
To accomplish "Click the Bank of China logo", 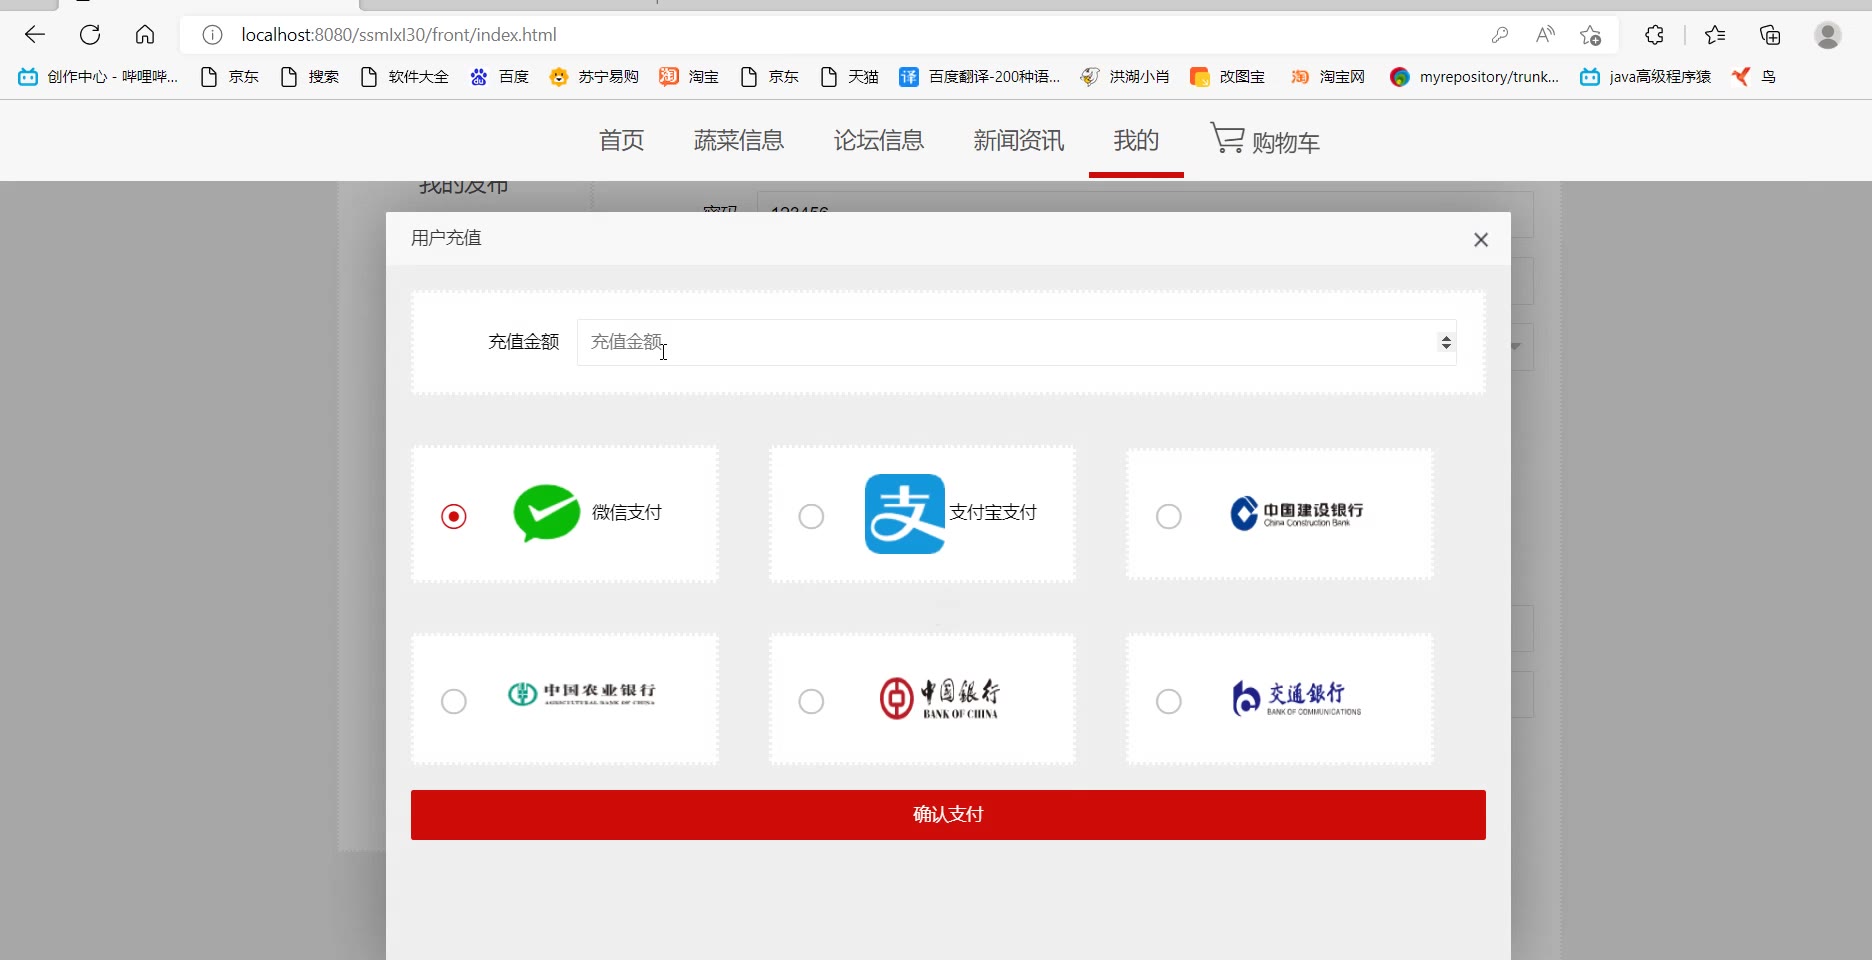I will pyautogui.click(x=940, y=698).
